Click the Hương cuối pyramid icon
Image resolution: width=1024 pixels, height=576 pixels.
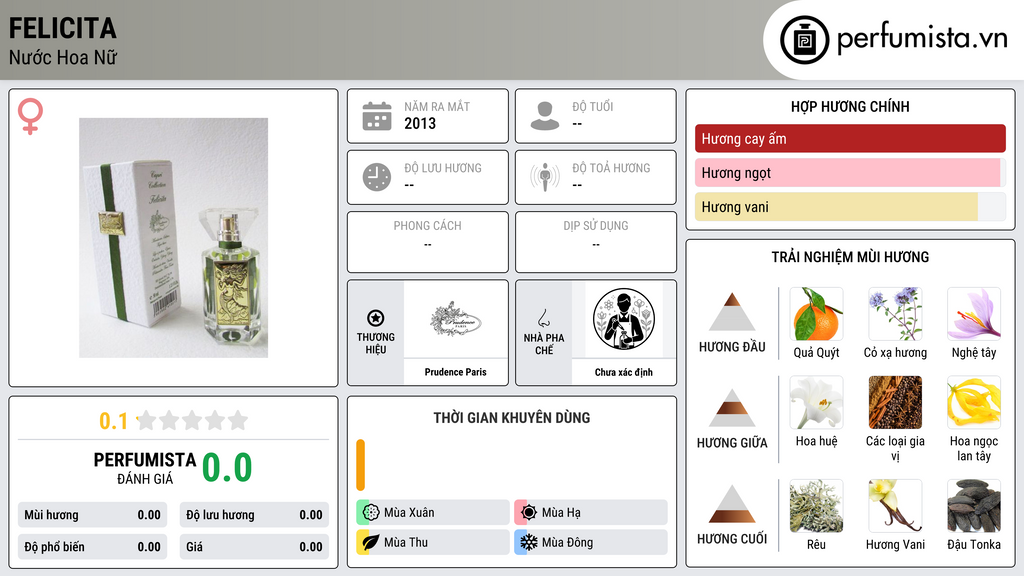[732, 504]
